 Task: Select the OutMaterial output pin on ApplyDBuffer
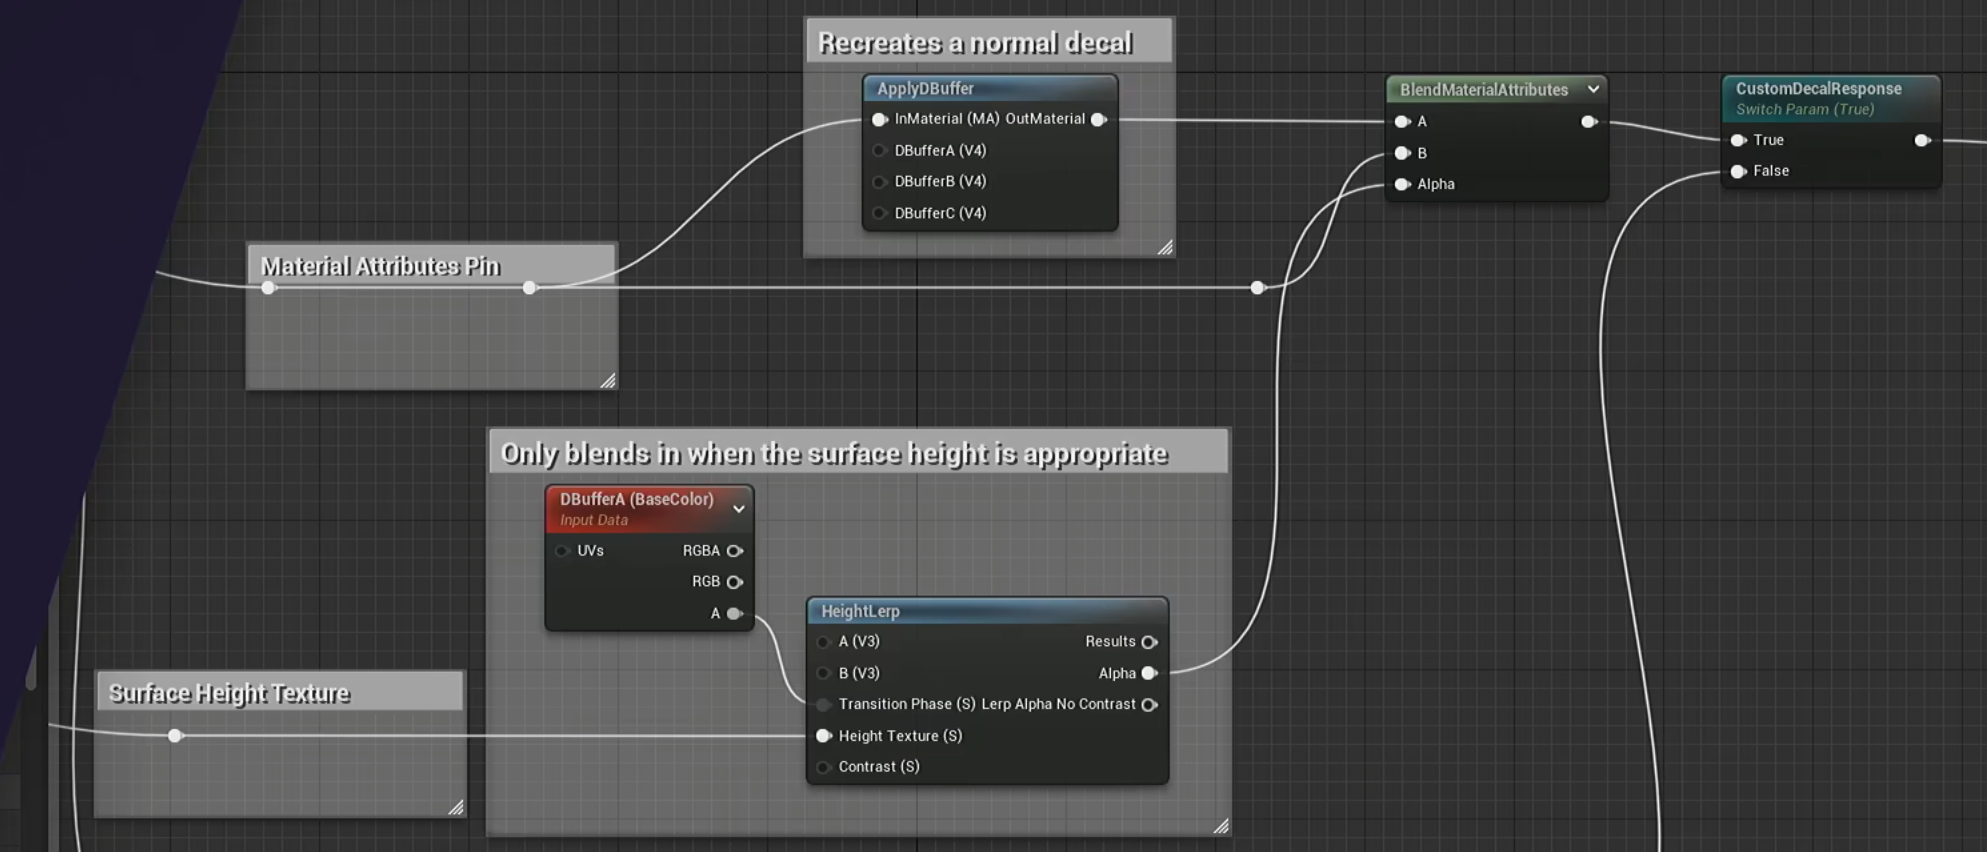click(x=1098, y=119)
